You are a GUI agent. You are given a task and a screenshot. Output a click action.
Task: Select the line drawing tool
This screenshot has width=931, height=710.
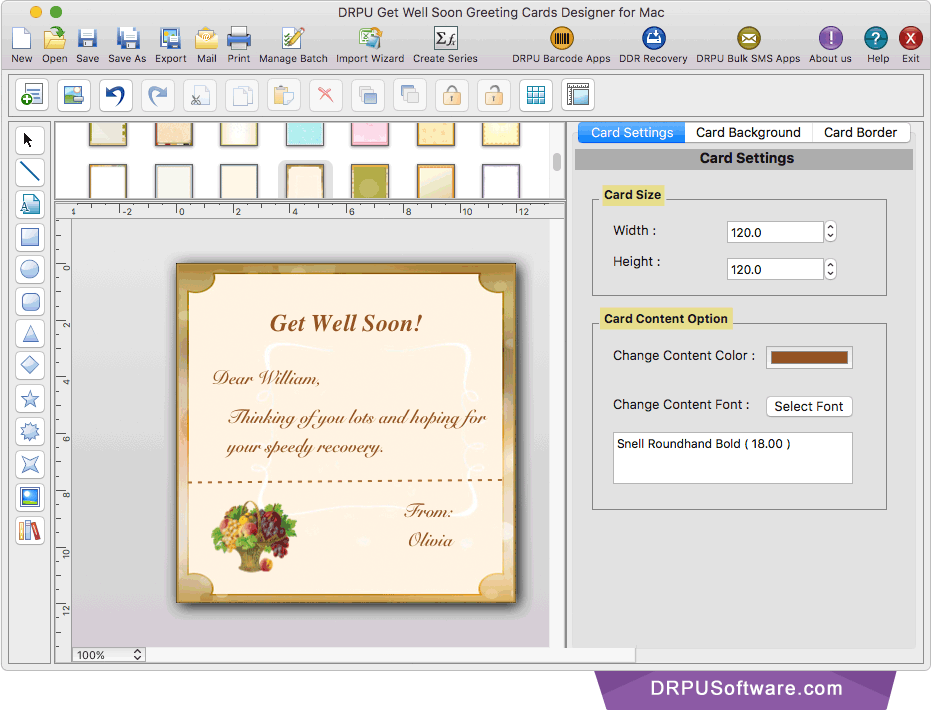pyautogui.click(x=30, y=172)
